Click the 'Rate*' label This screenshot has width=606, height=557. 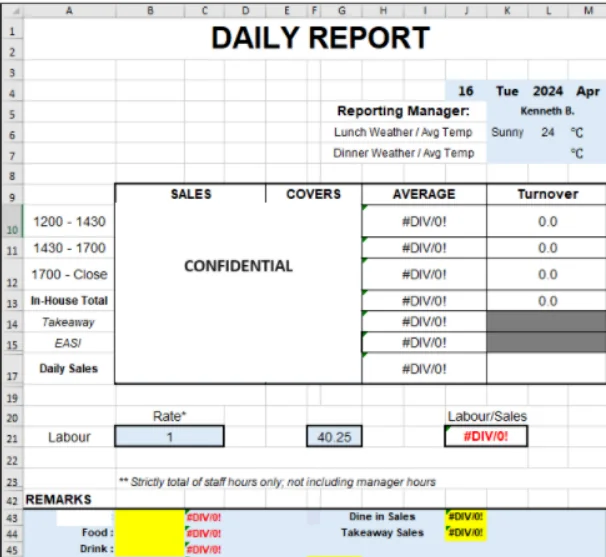coord(169,416)
